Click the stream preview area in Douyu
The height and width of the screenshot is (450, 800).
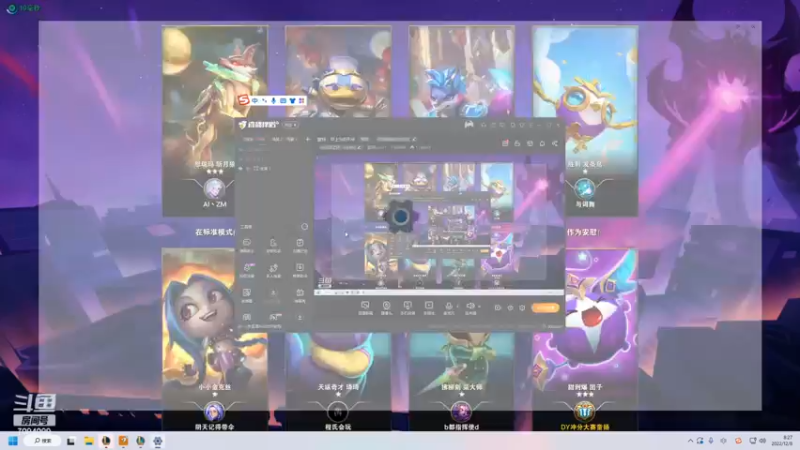[x=439, y=227]
